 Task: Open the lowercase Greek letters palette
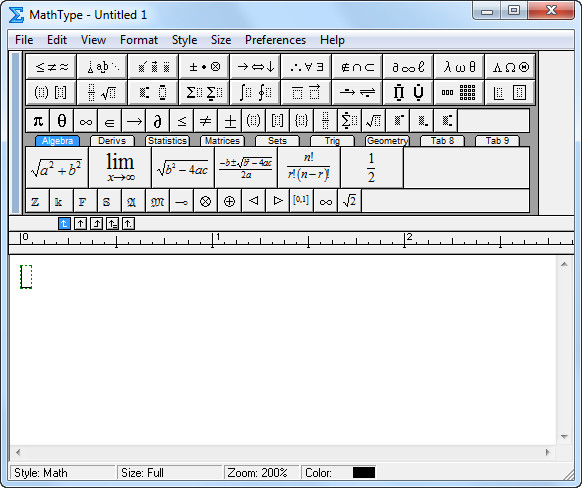459,67
